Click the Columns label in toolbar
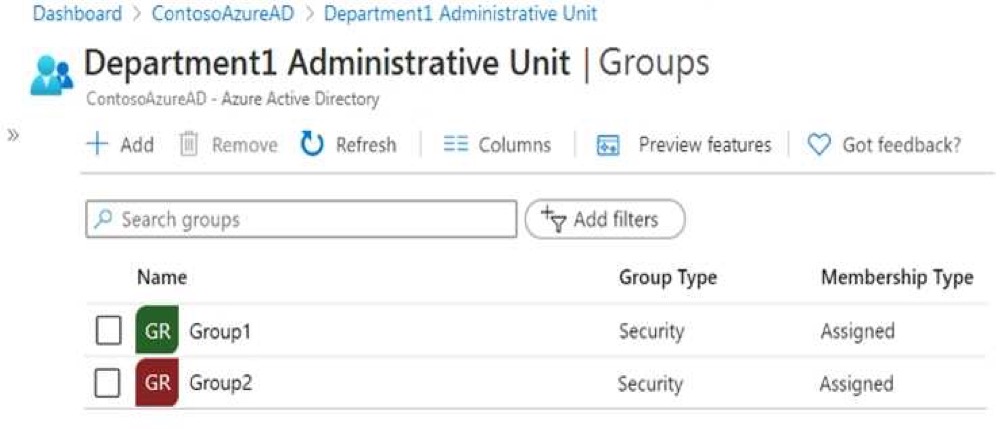This screenshot has height=429, width=1008. [514, 145]
